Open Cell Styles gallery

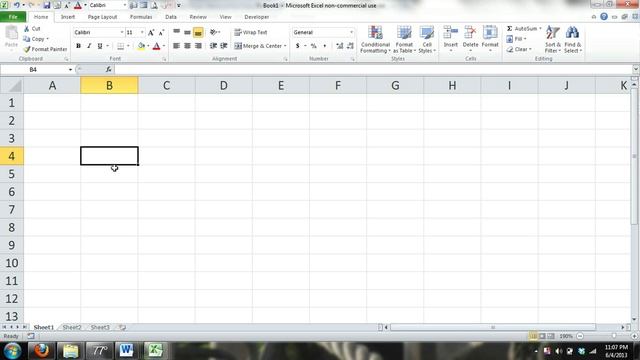[427, 39]
